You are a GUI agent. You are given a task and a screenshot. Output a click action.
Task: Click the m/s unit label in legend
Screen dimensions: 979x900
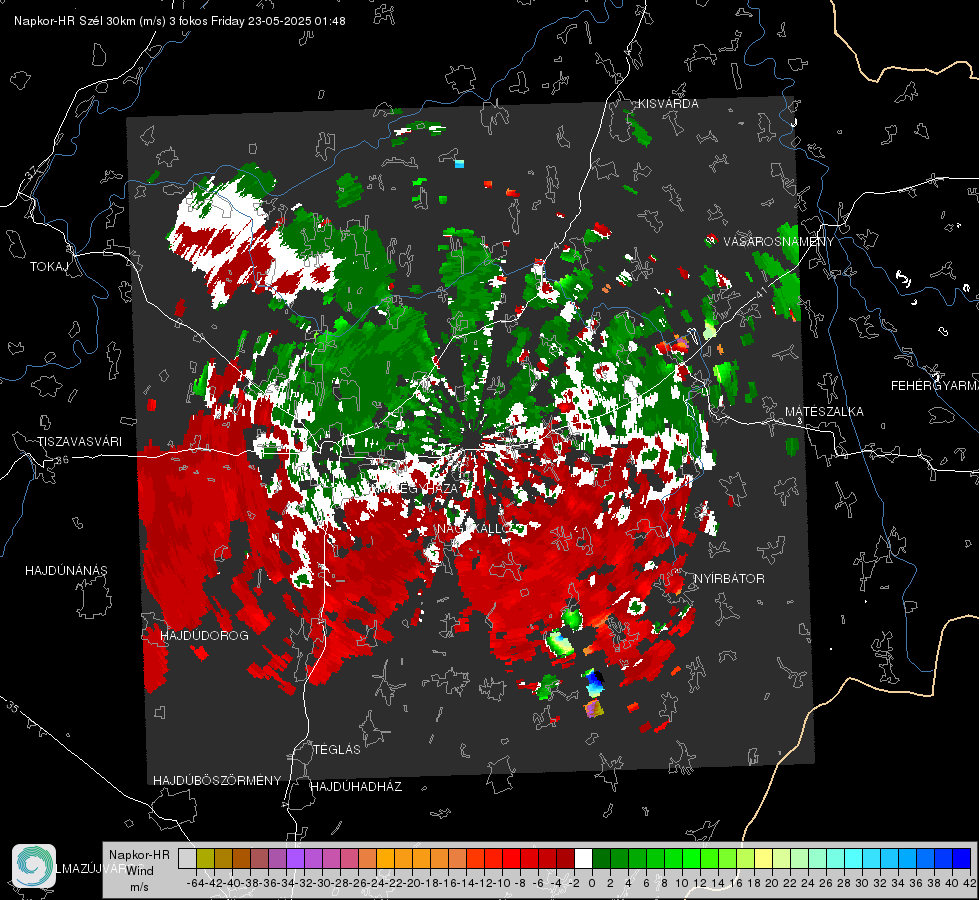(139, 887)
